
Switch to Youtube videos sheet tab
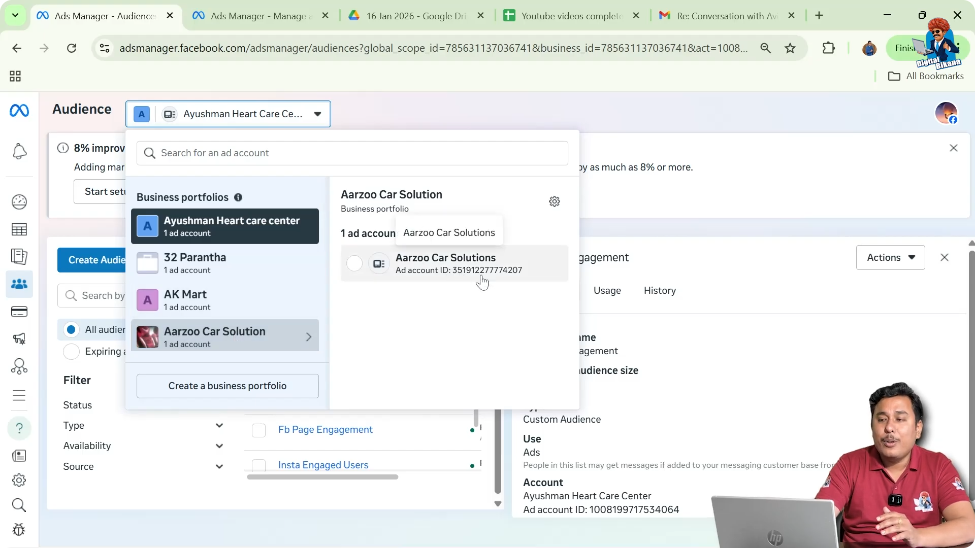[571, 16]
